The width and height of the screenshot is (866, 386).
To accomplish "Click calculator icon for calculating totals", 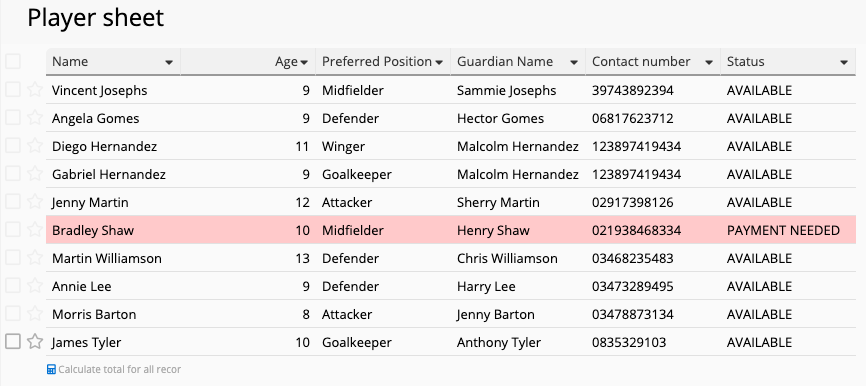I will coord(51,369).
